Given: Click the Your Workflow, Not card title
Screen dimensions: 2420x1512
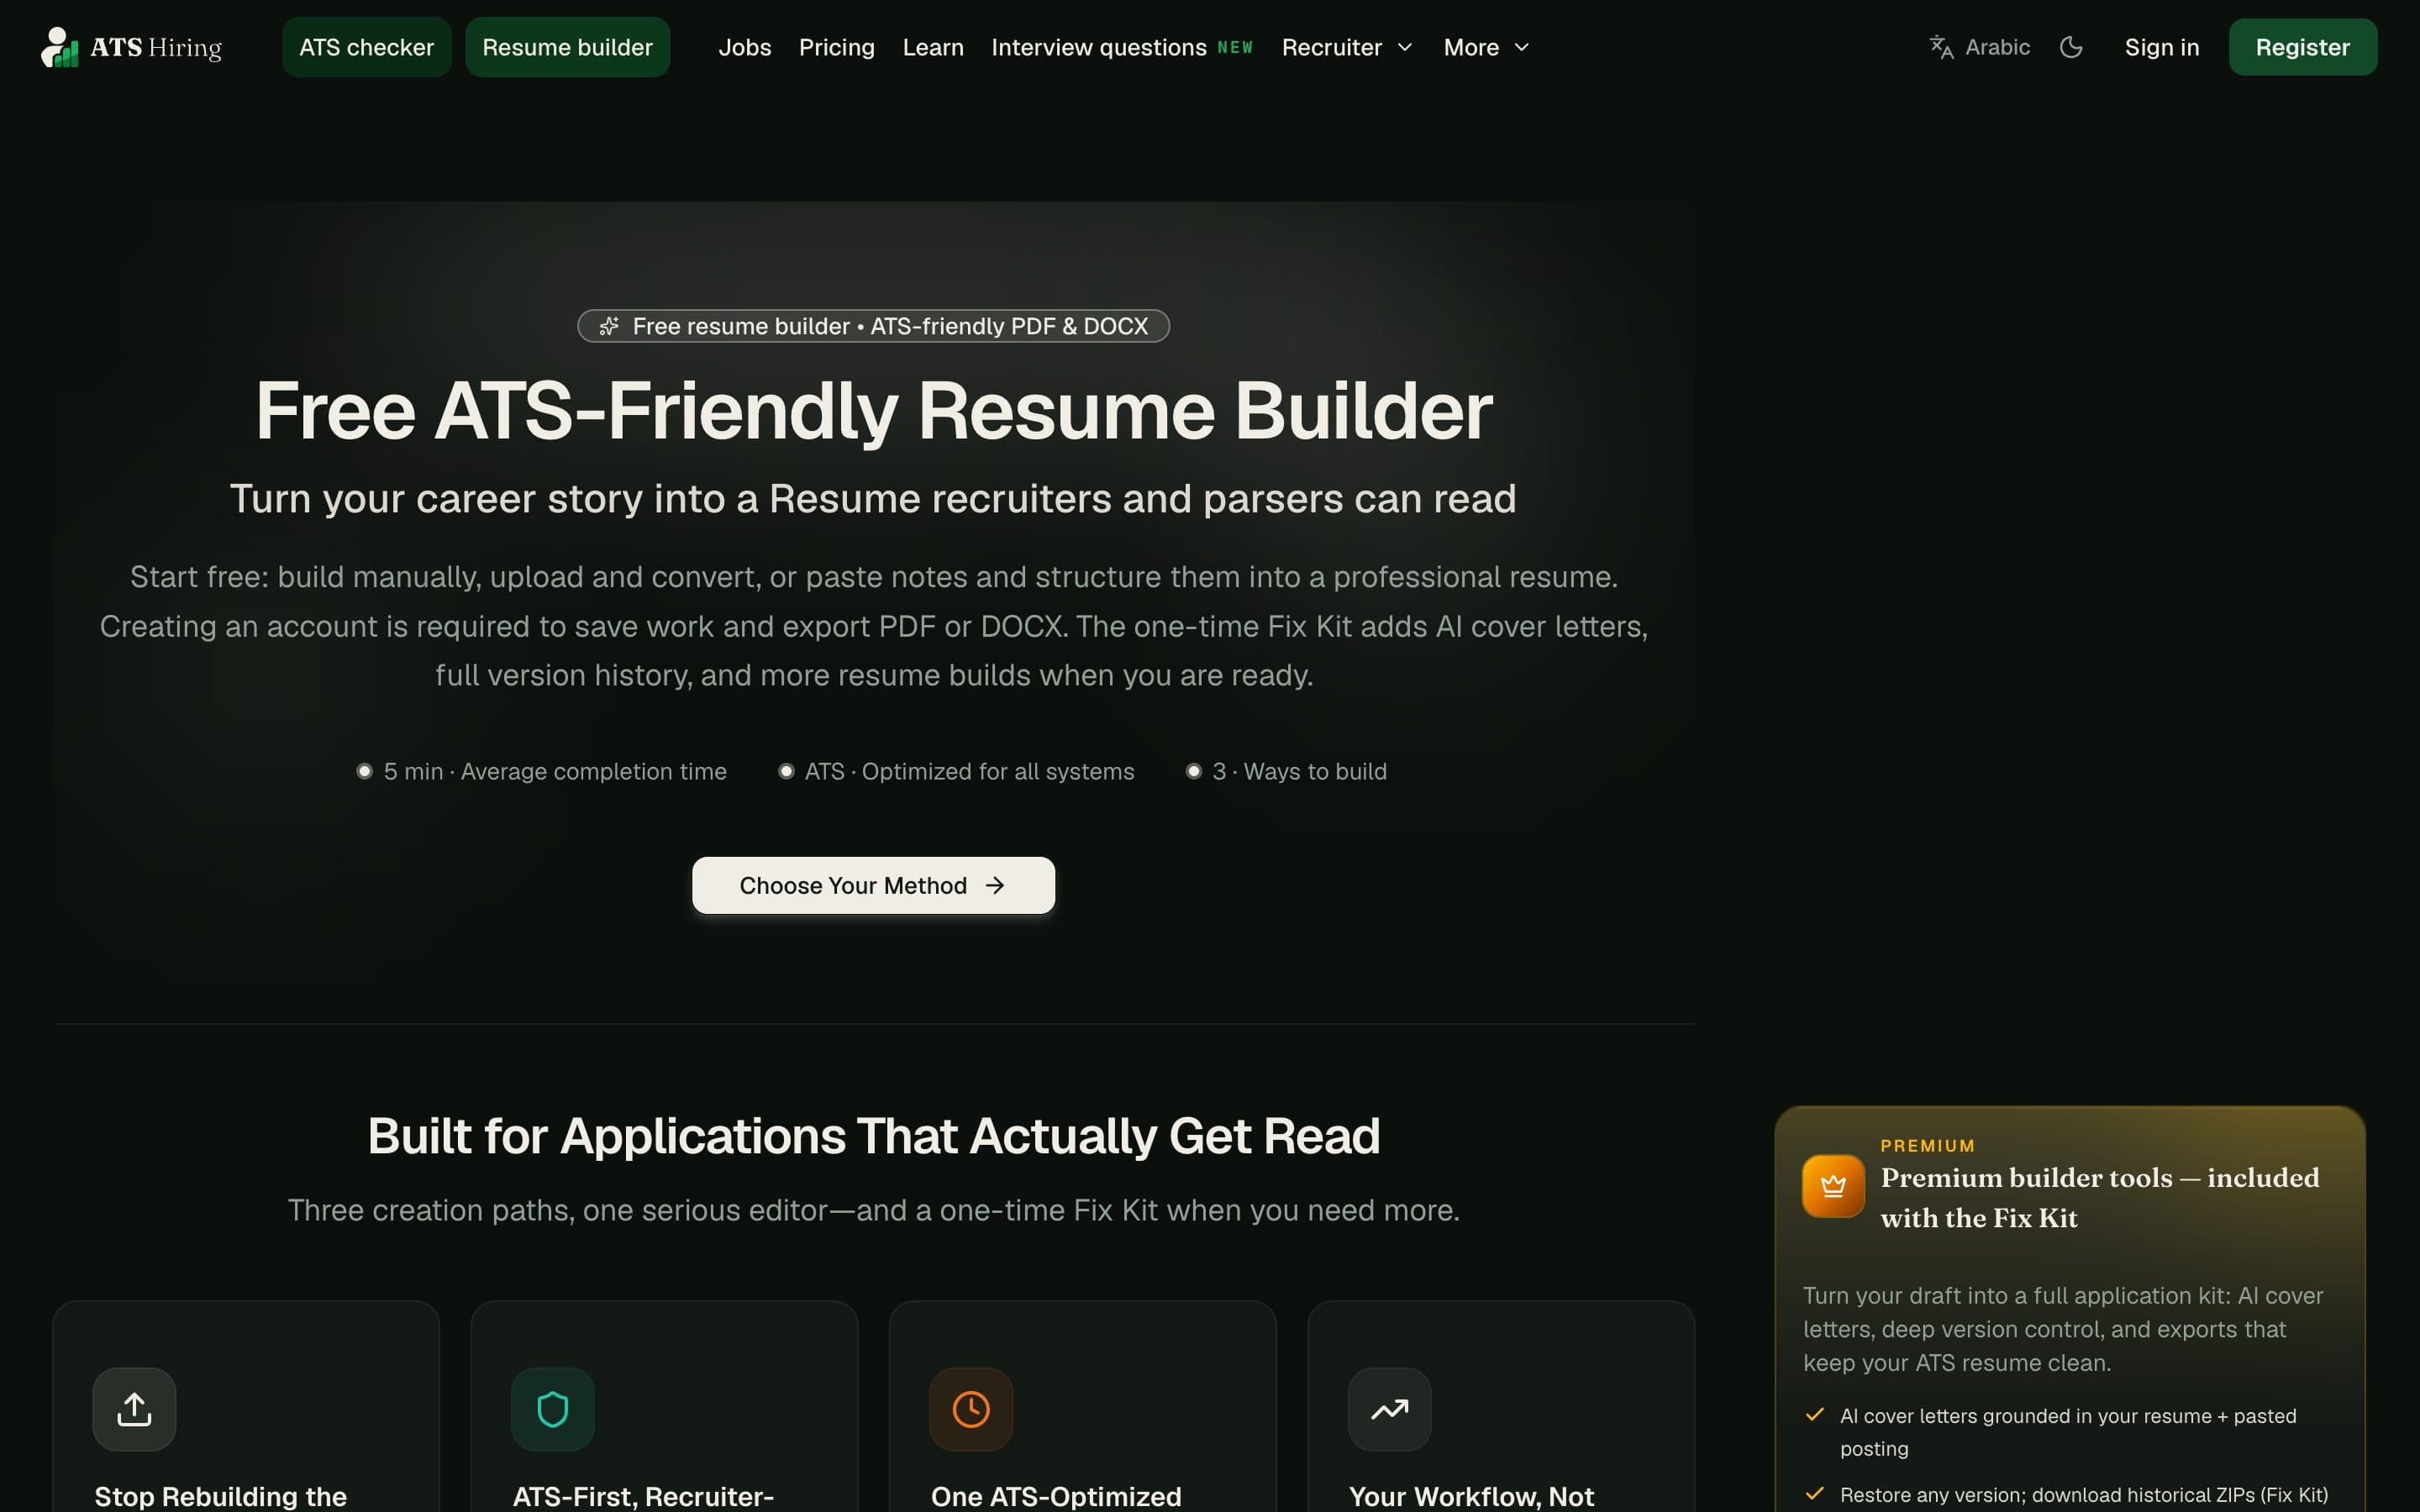Looking at the screenshot, I should (1471, 1497).
